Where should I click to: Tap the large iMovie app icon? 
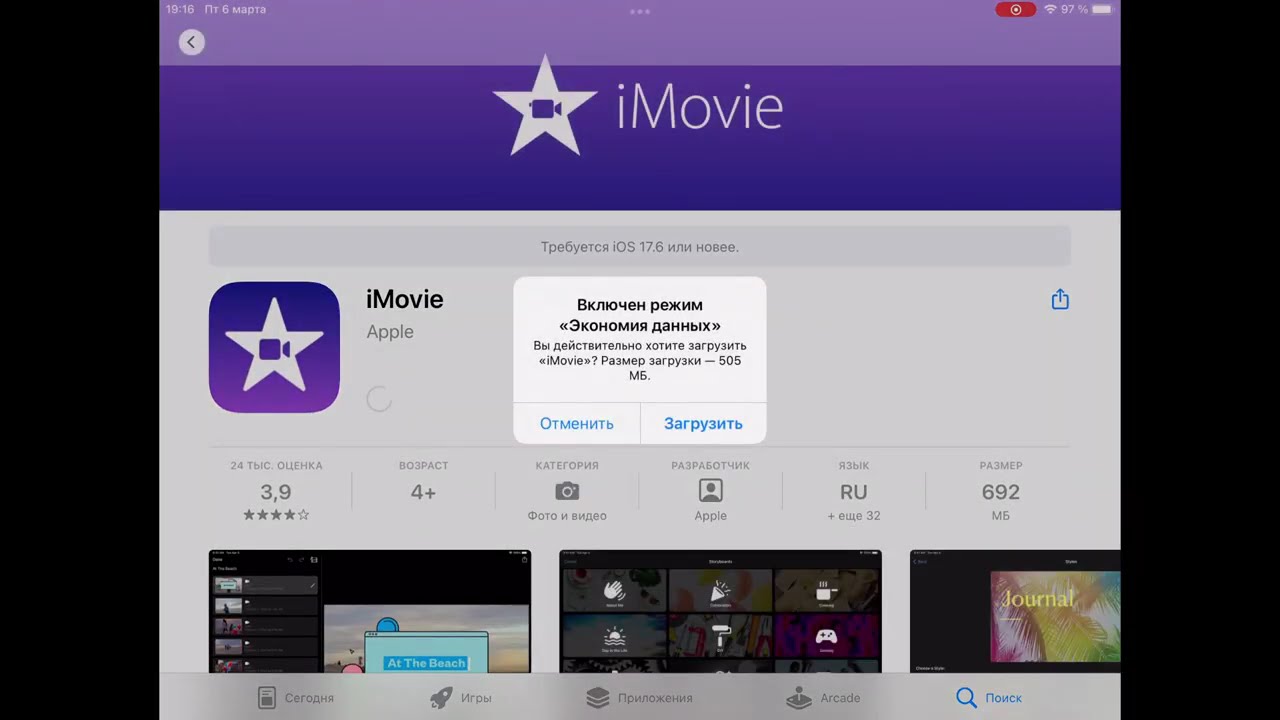tap(274, 347)
